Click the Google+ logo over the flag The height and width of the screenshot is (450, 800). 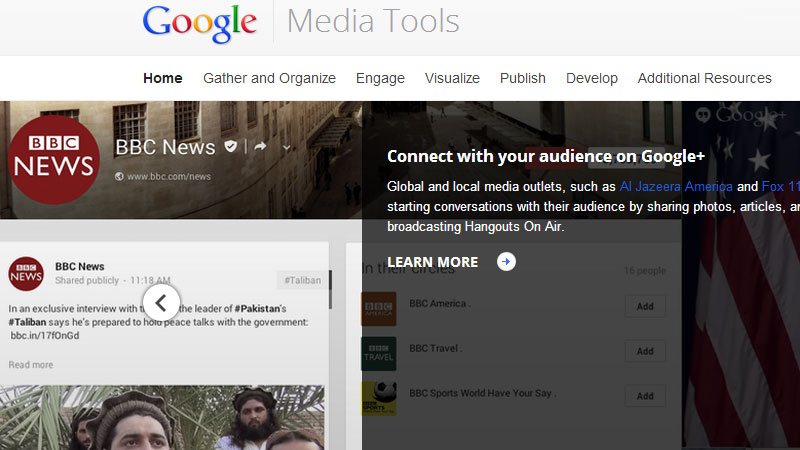pyautogui.click(x=741, y=116)
